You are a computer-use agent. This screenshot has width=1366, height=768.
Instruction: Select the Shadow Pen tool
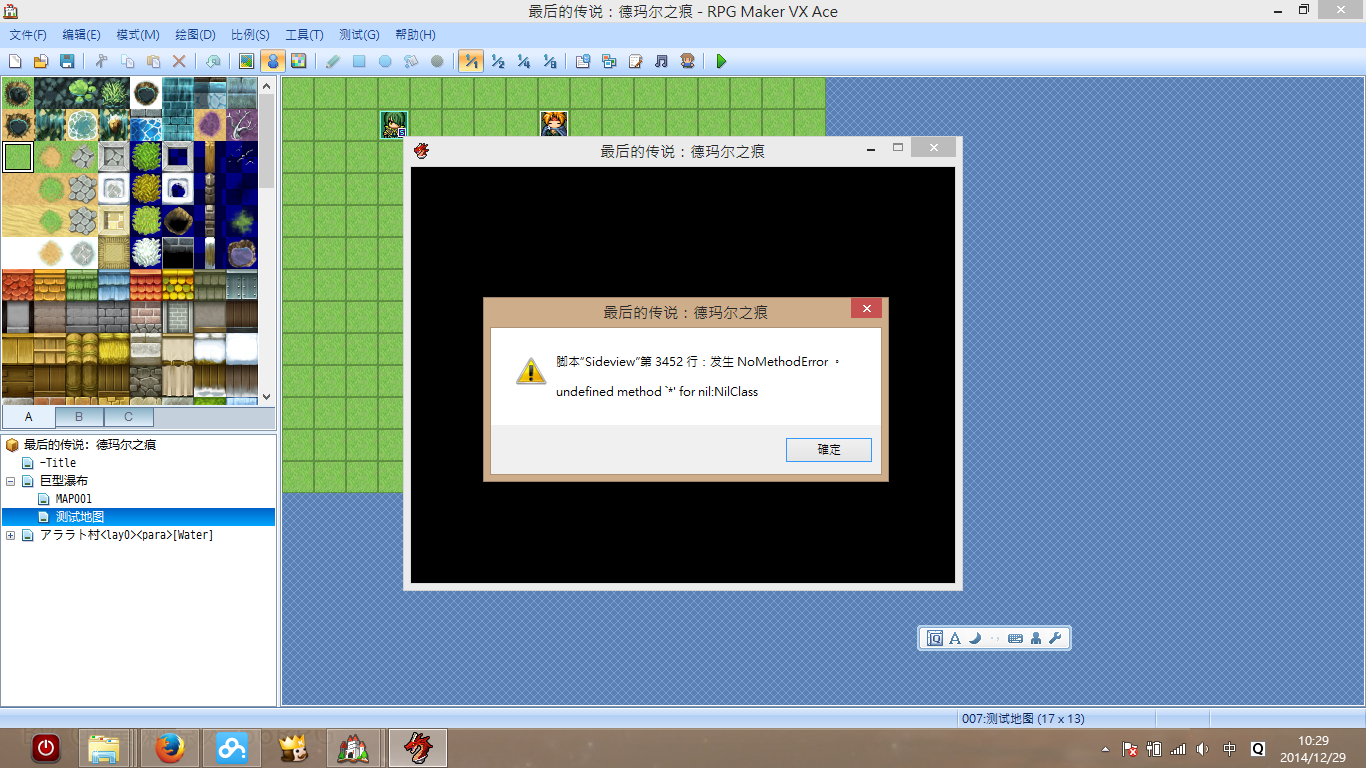coord(437,61)
